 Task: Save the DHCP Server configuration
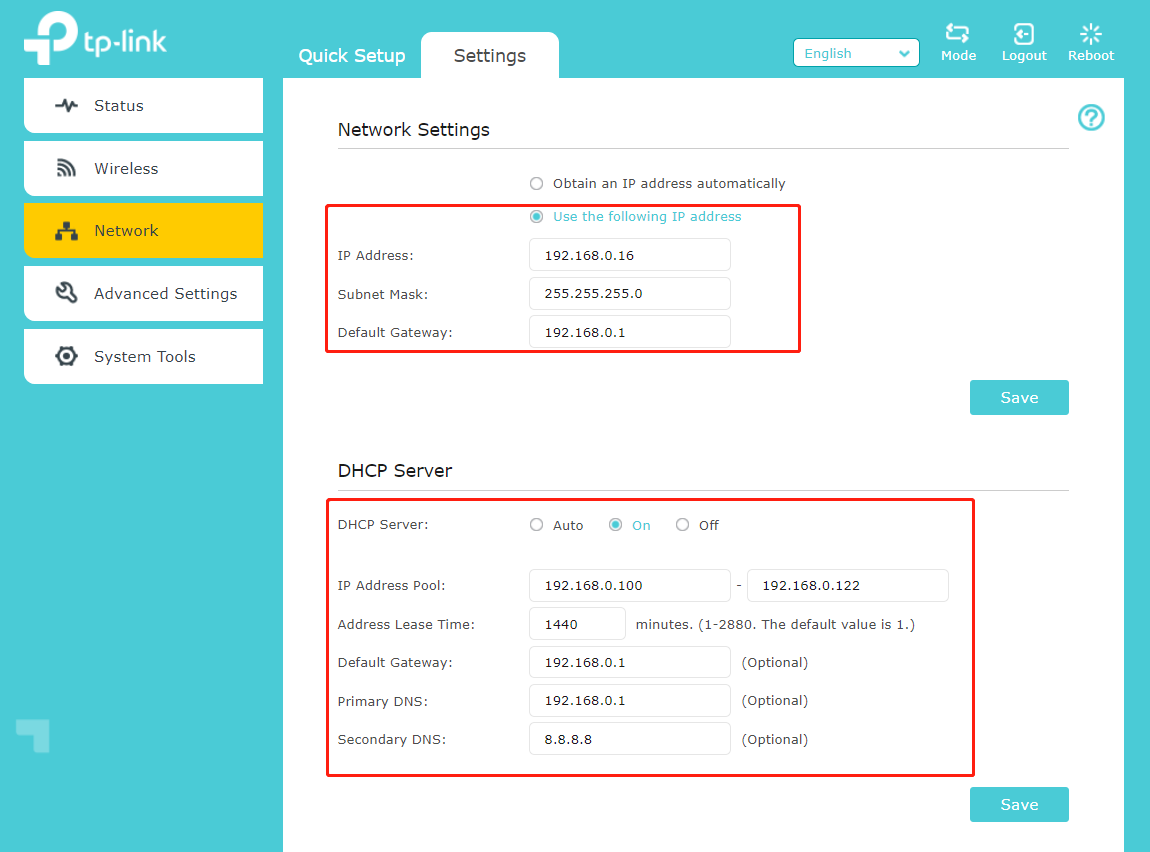[1019, 804]
